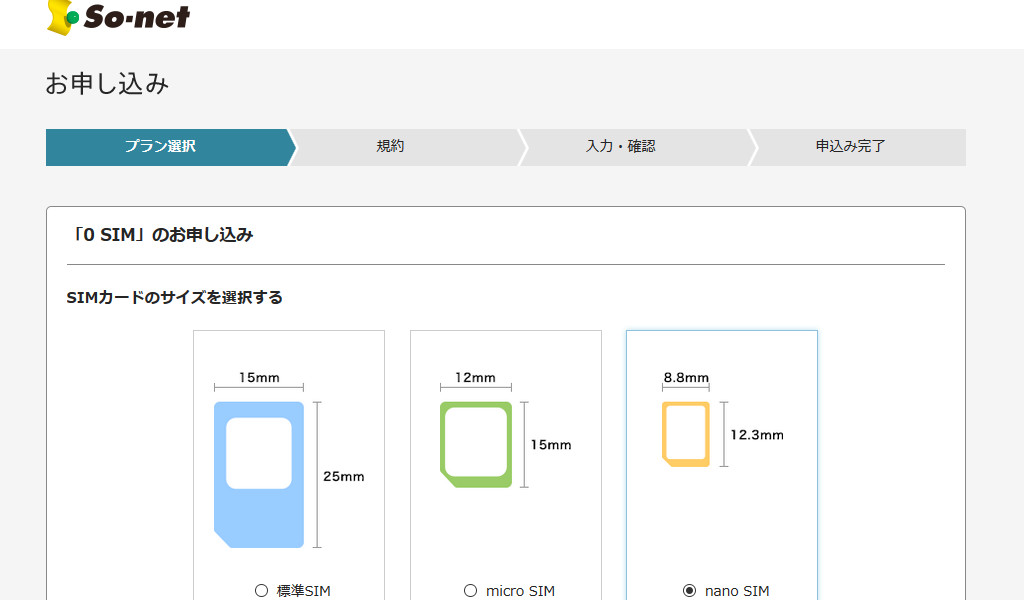This screenshot has width=1024, height=600.
Task: Click the blue standard SIM card image
Action: (259, 475)
